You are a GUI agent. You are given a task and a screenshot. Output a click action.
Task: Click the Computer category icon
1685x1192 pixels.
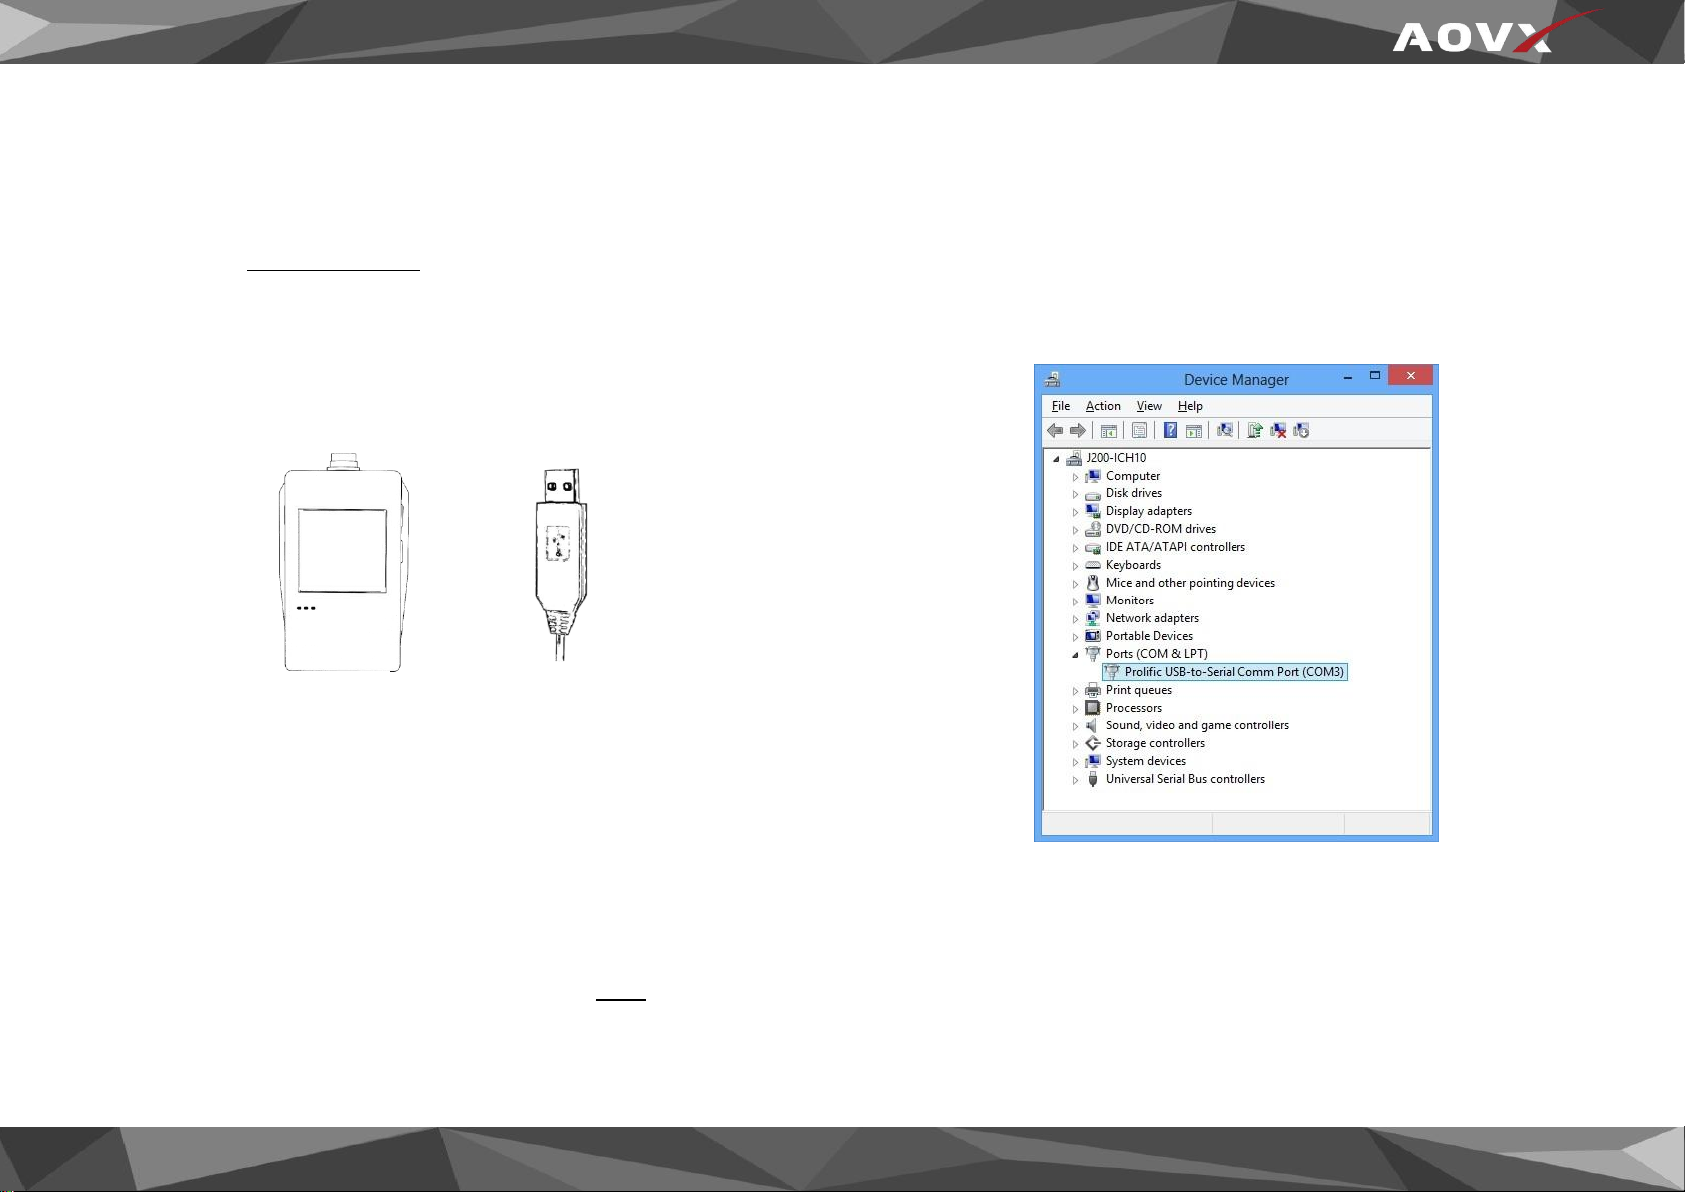click(x=1093, y=476)
